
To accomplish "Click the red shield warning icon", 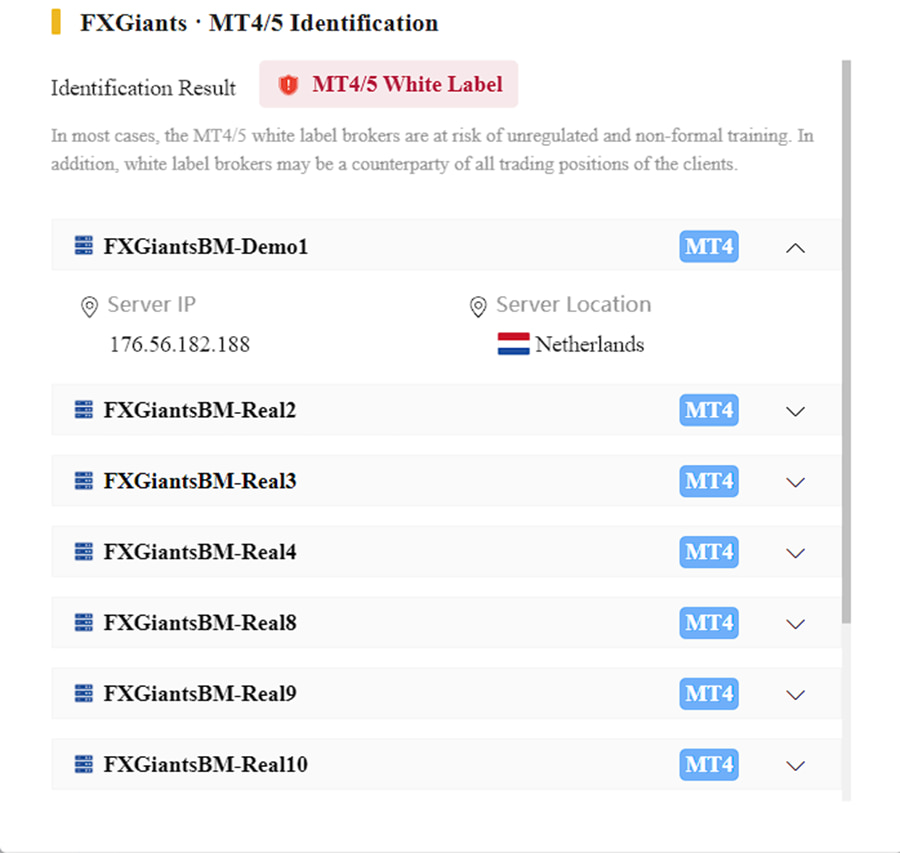I will pos(288,85).
